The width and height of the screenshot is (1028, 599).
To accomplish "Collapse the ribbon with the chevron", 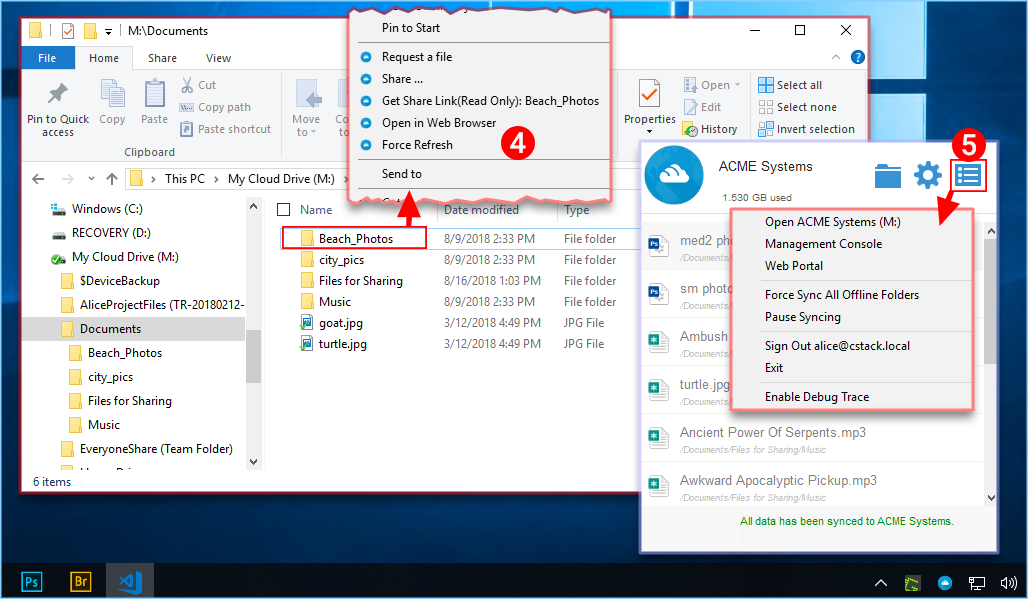I will coord(836,58).
